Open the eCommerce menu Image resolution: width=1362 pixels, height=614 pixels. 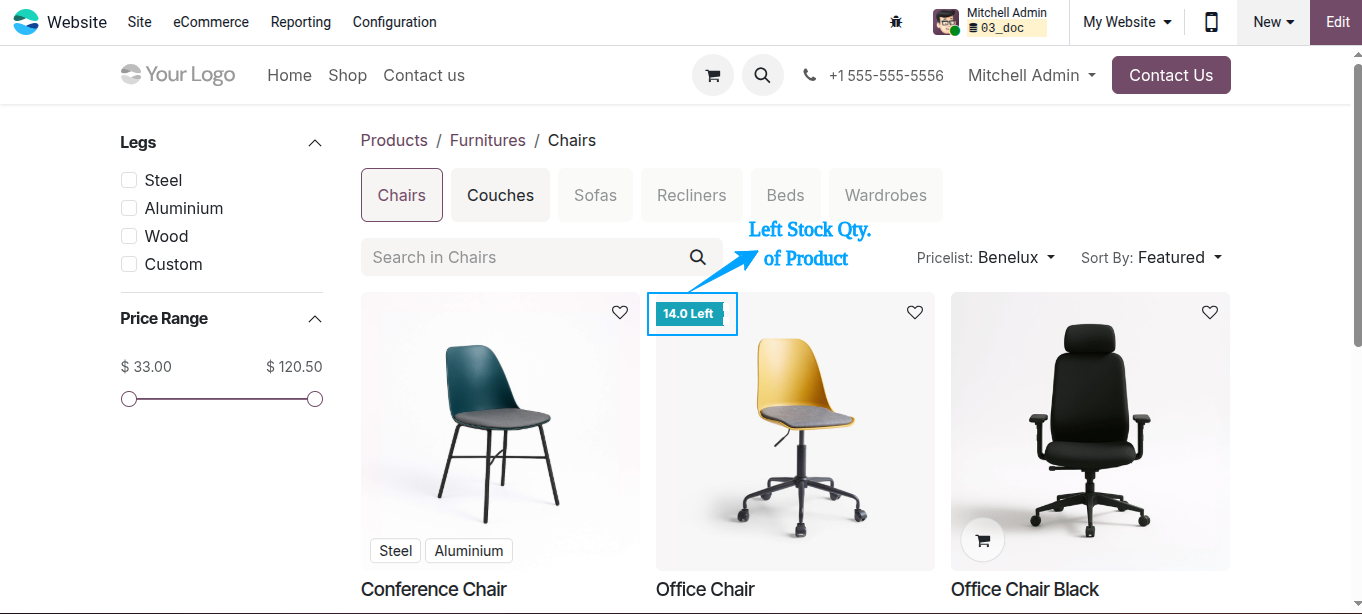coord(211,22)
